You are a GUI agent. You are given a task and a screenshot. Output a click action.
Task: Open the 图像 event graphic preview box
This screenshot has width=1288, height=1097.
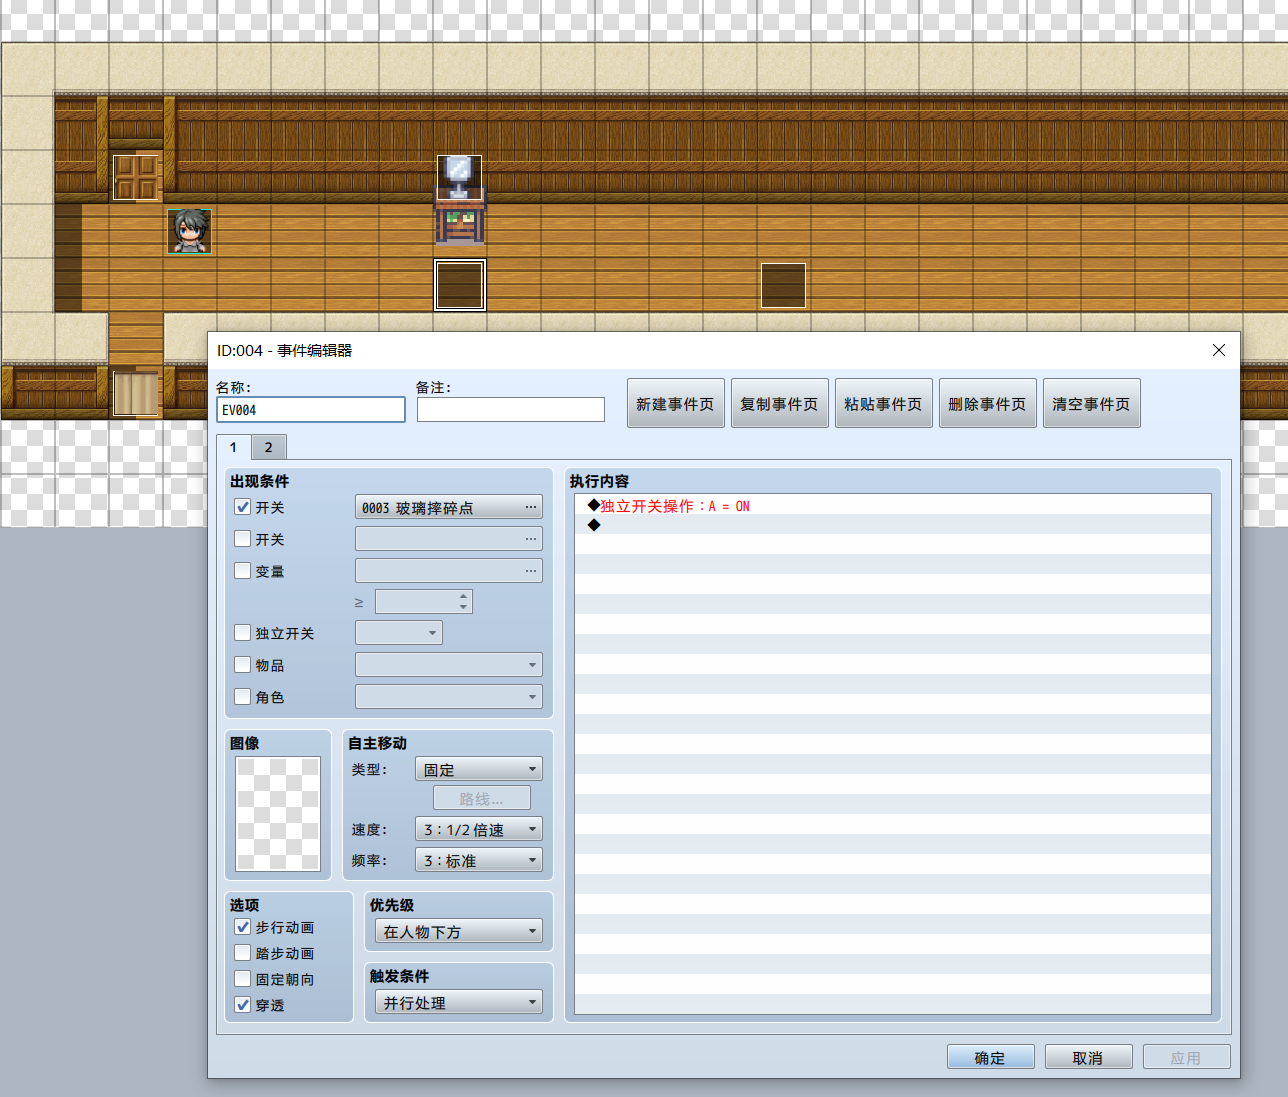[x=278, y=814]
